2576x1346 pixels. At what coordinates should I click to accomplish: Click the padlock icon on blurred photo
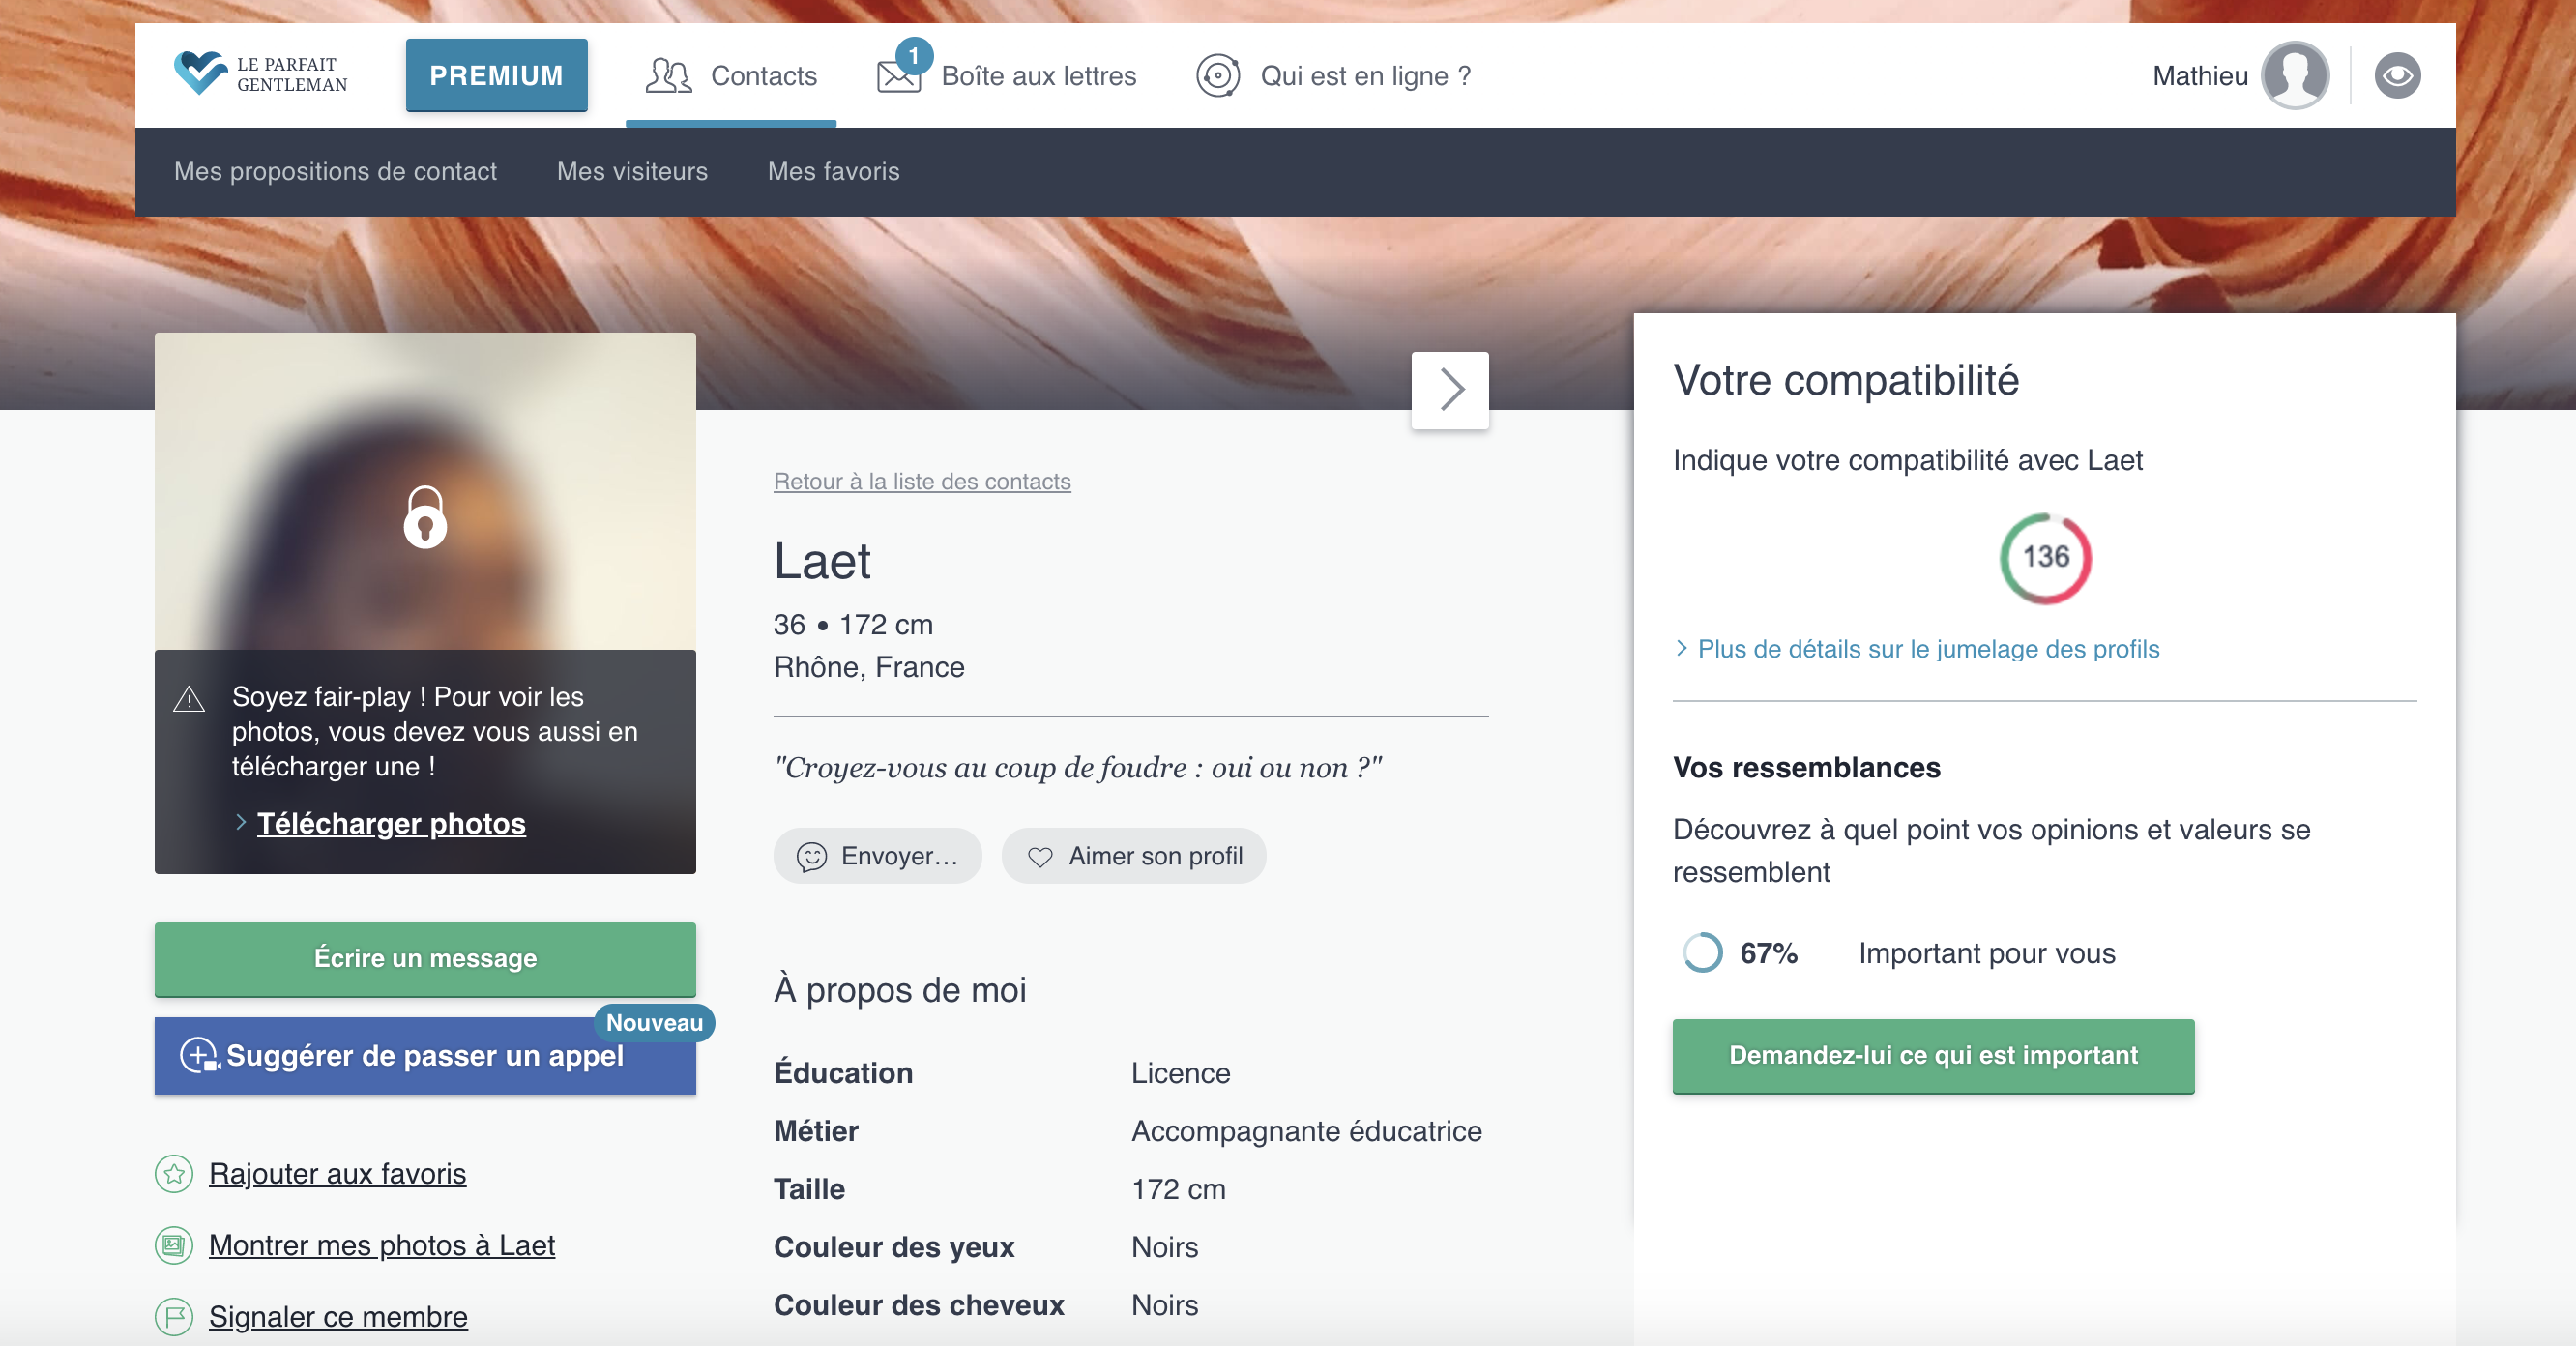[425, 517]
